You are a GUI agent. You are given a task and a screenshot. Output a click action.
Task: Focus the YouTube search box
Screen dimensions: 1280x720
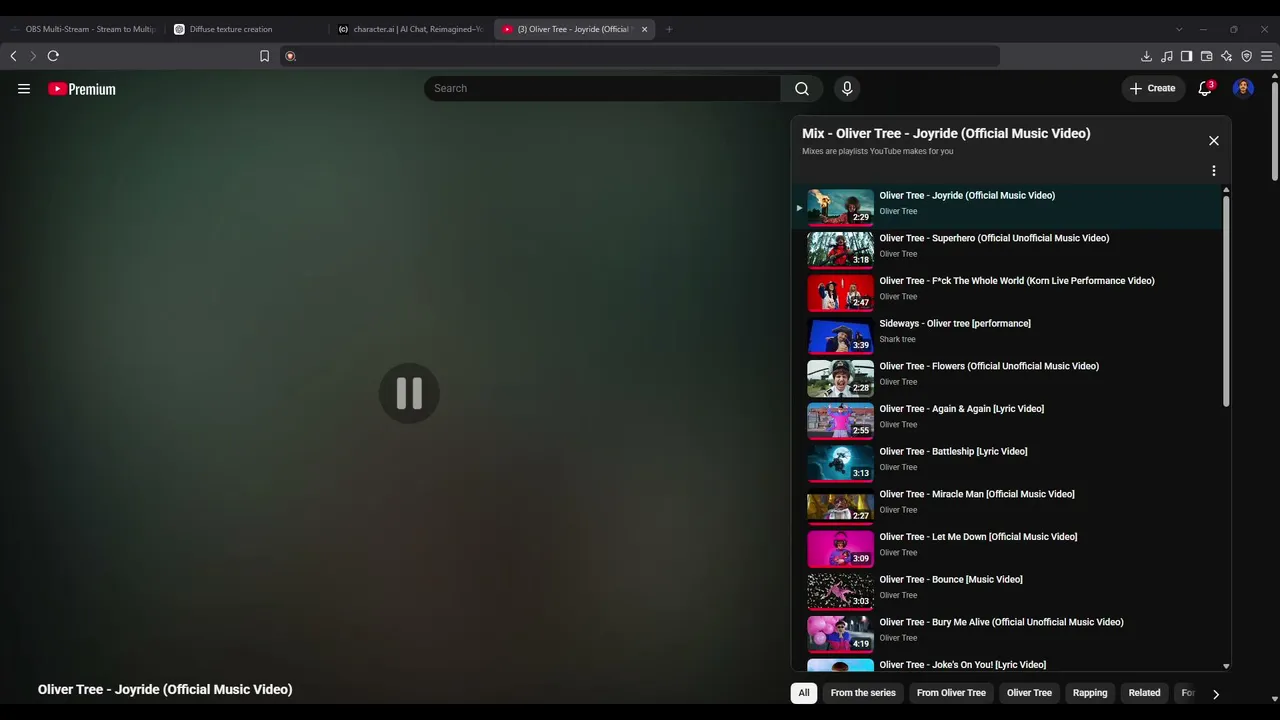click(x=602, y=89)
